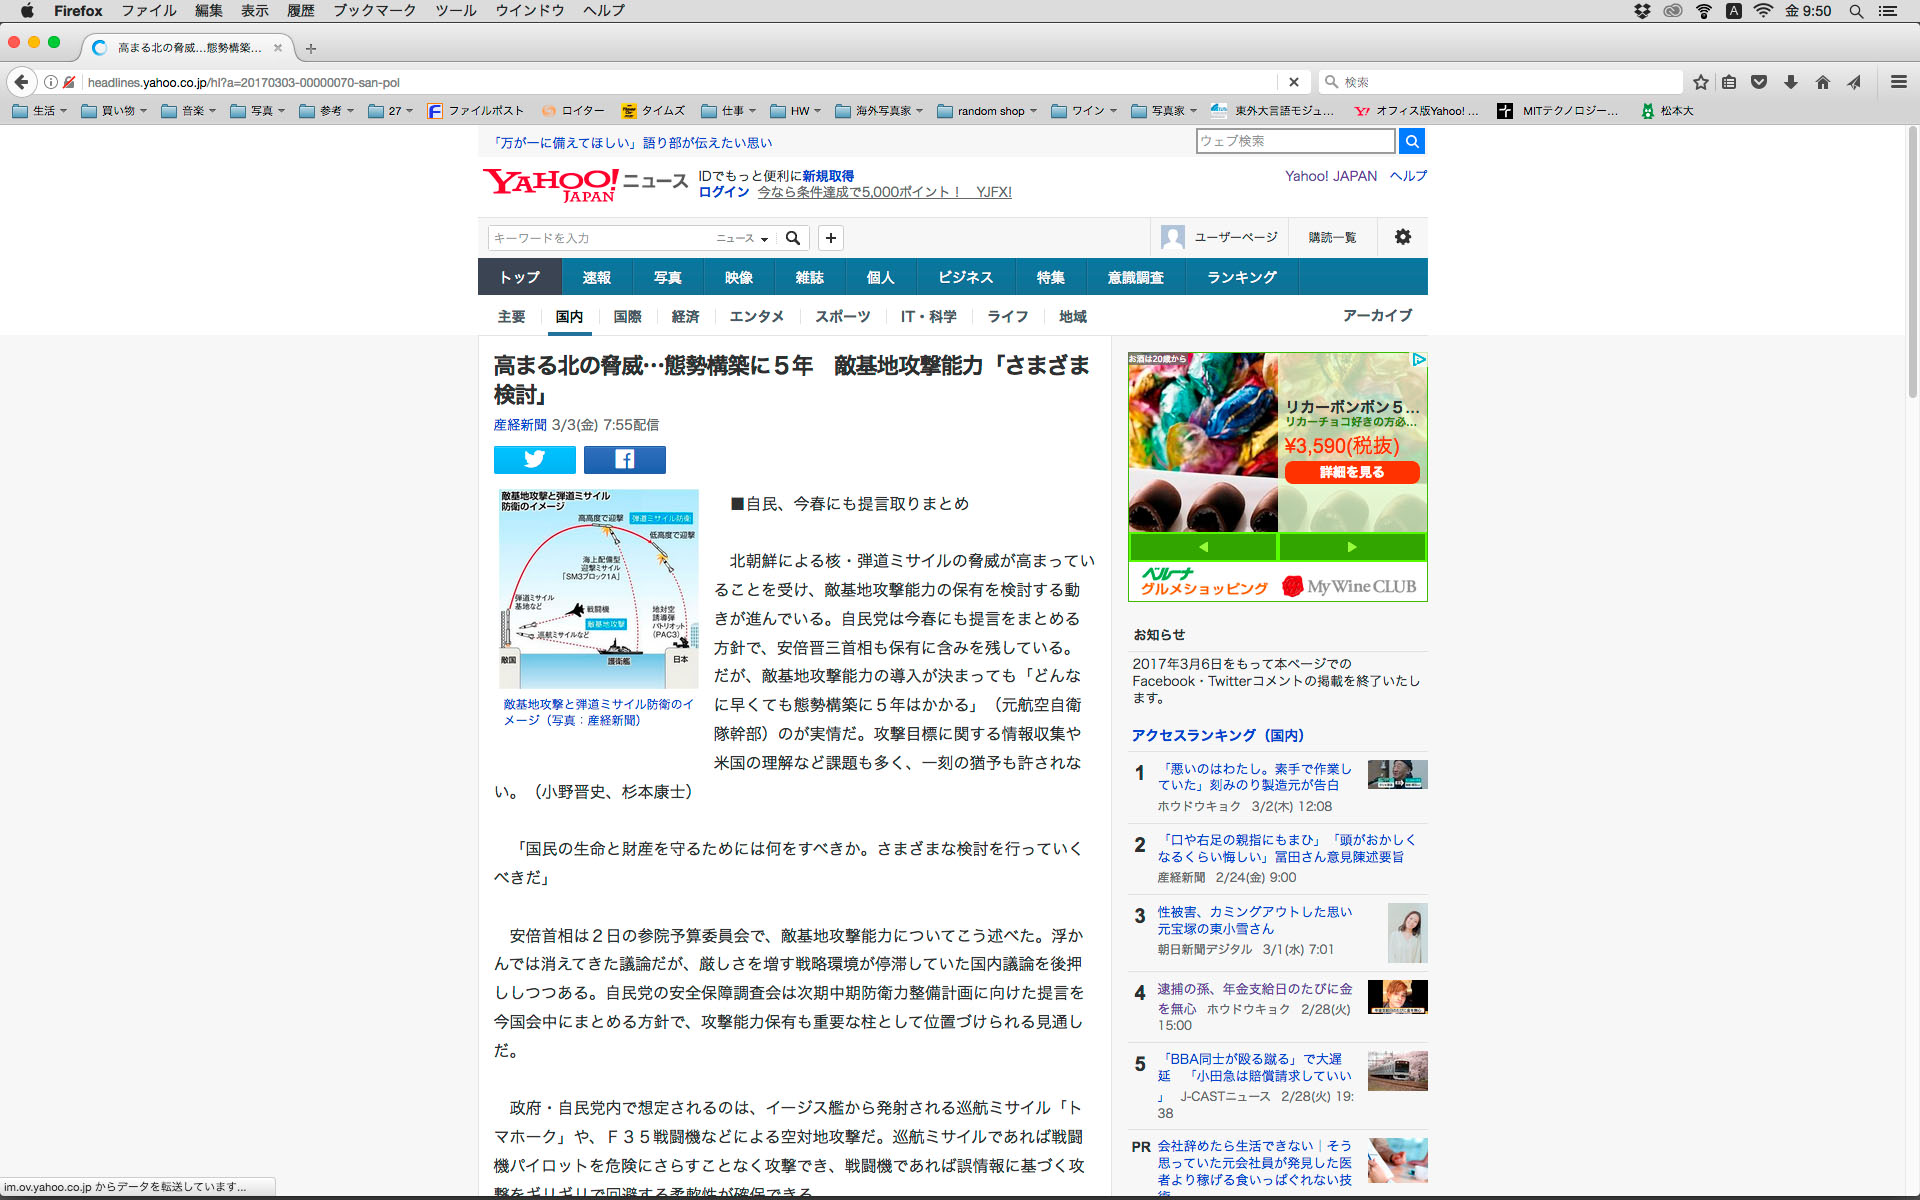Screen dimensions: 1920x1200
Task: Click the blue web search magnifier button
Action: pos(1411,141)
